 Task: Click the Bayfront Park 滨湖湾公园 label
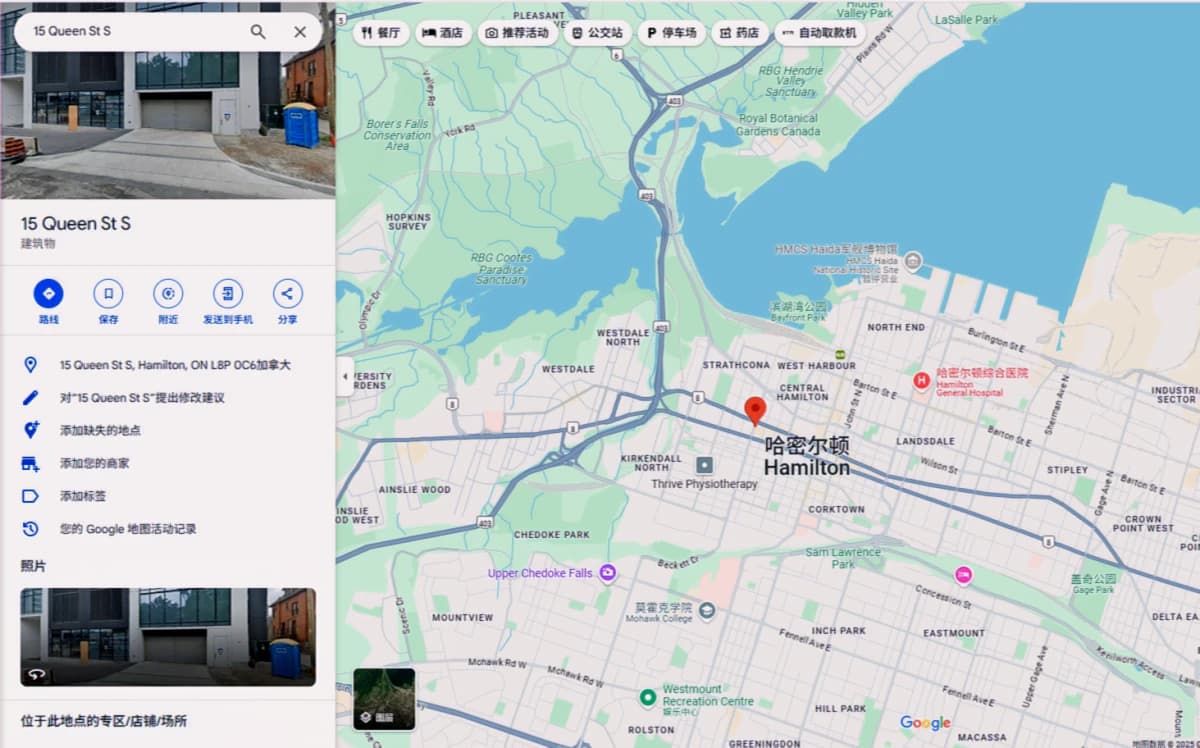(799, 311)
